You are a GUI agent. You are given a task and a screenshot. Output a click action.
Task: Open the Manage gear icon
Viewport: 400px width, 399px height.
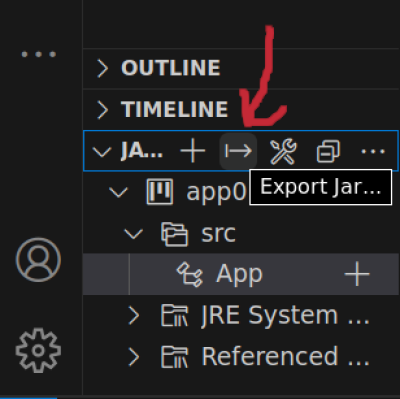38,350
